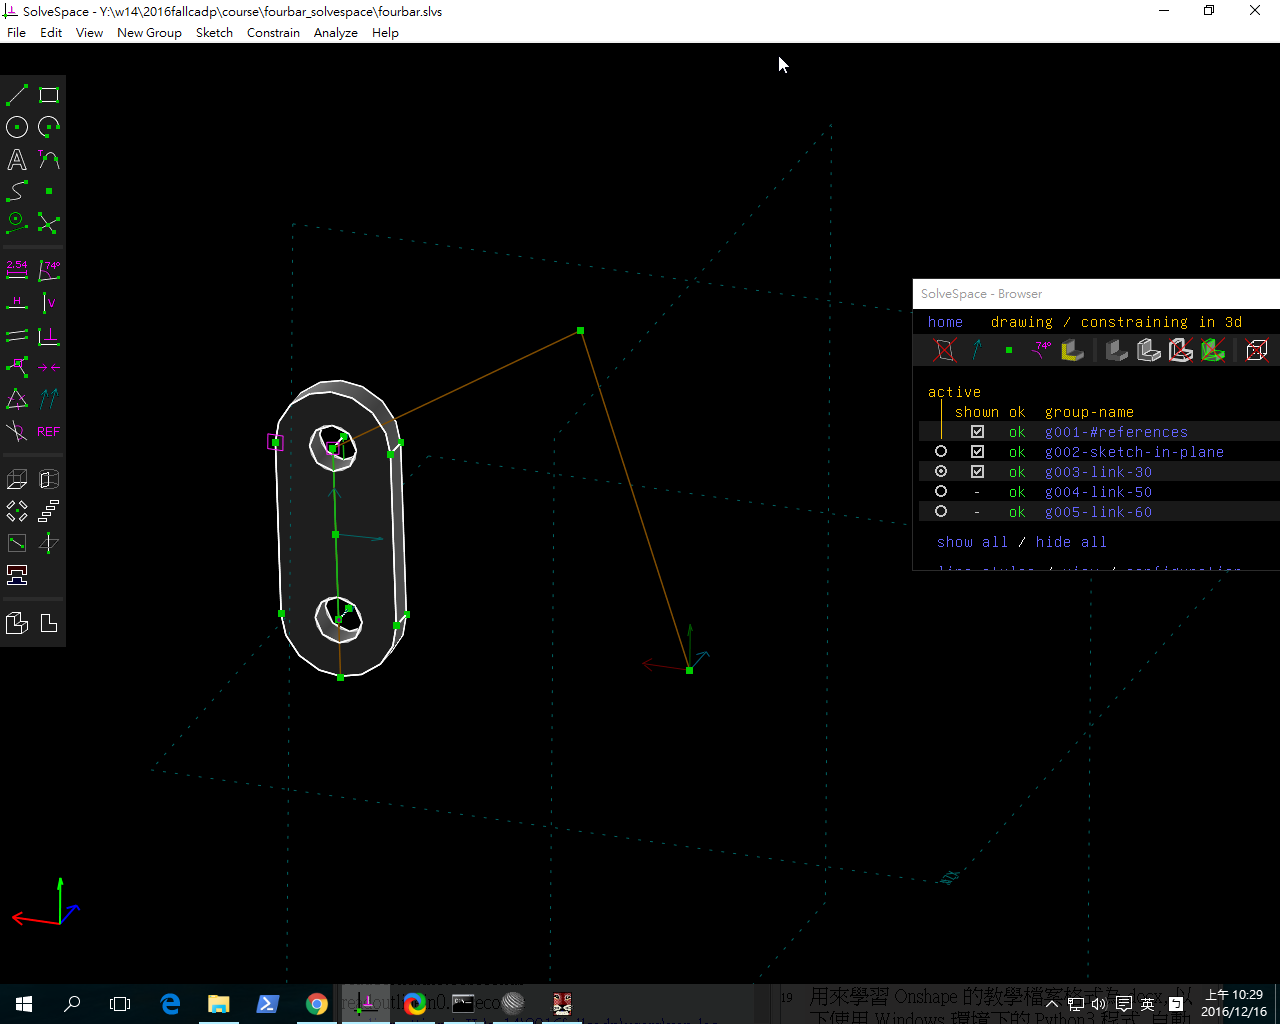
Task: Open Chrome from the Windows taskbar
Action: [317, 1004]
